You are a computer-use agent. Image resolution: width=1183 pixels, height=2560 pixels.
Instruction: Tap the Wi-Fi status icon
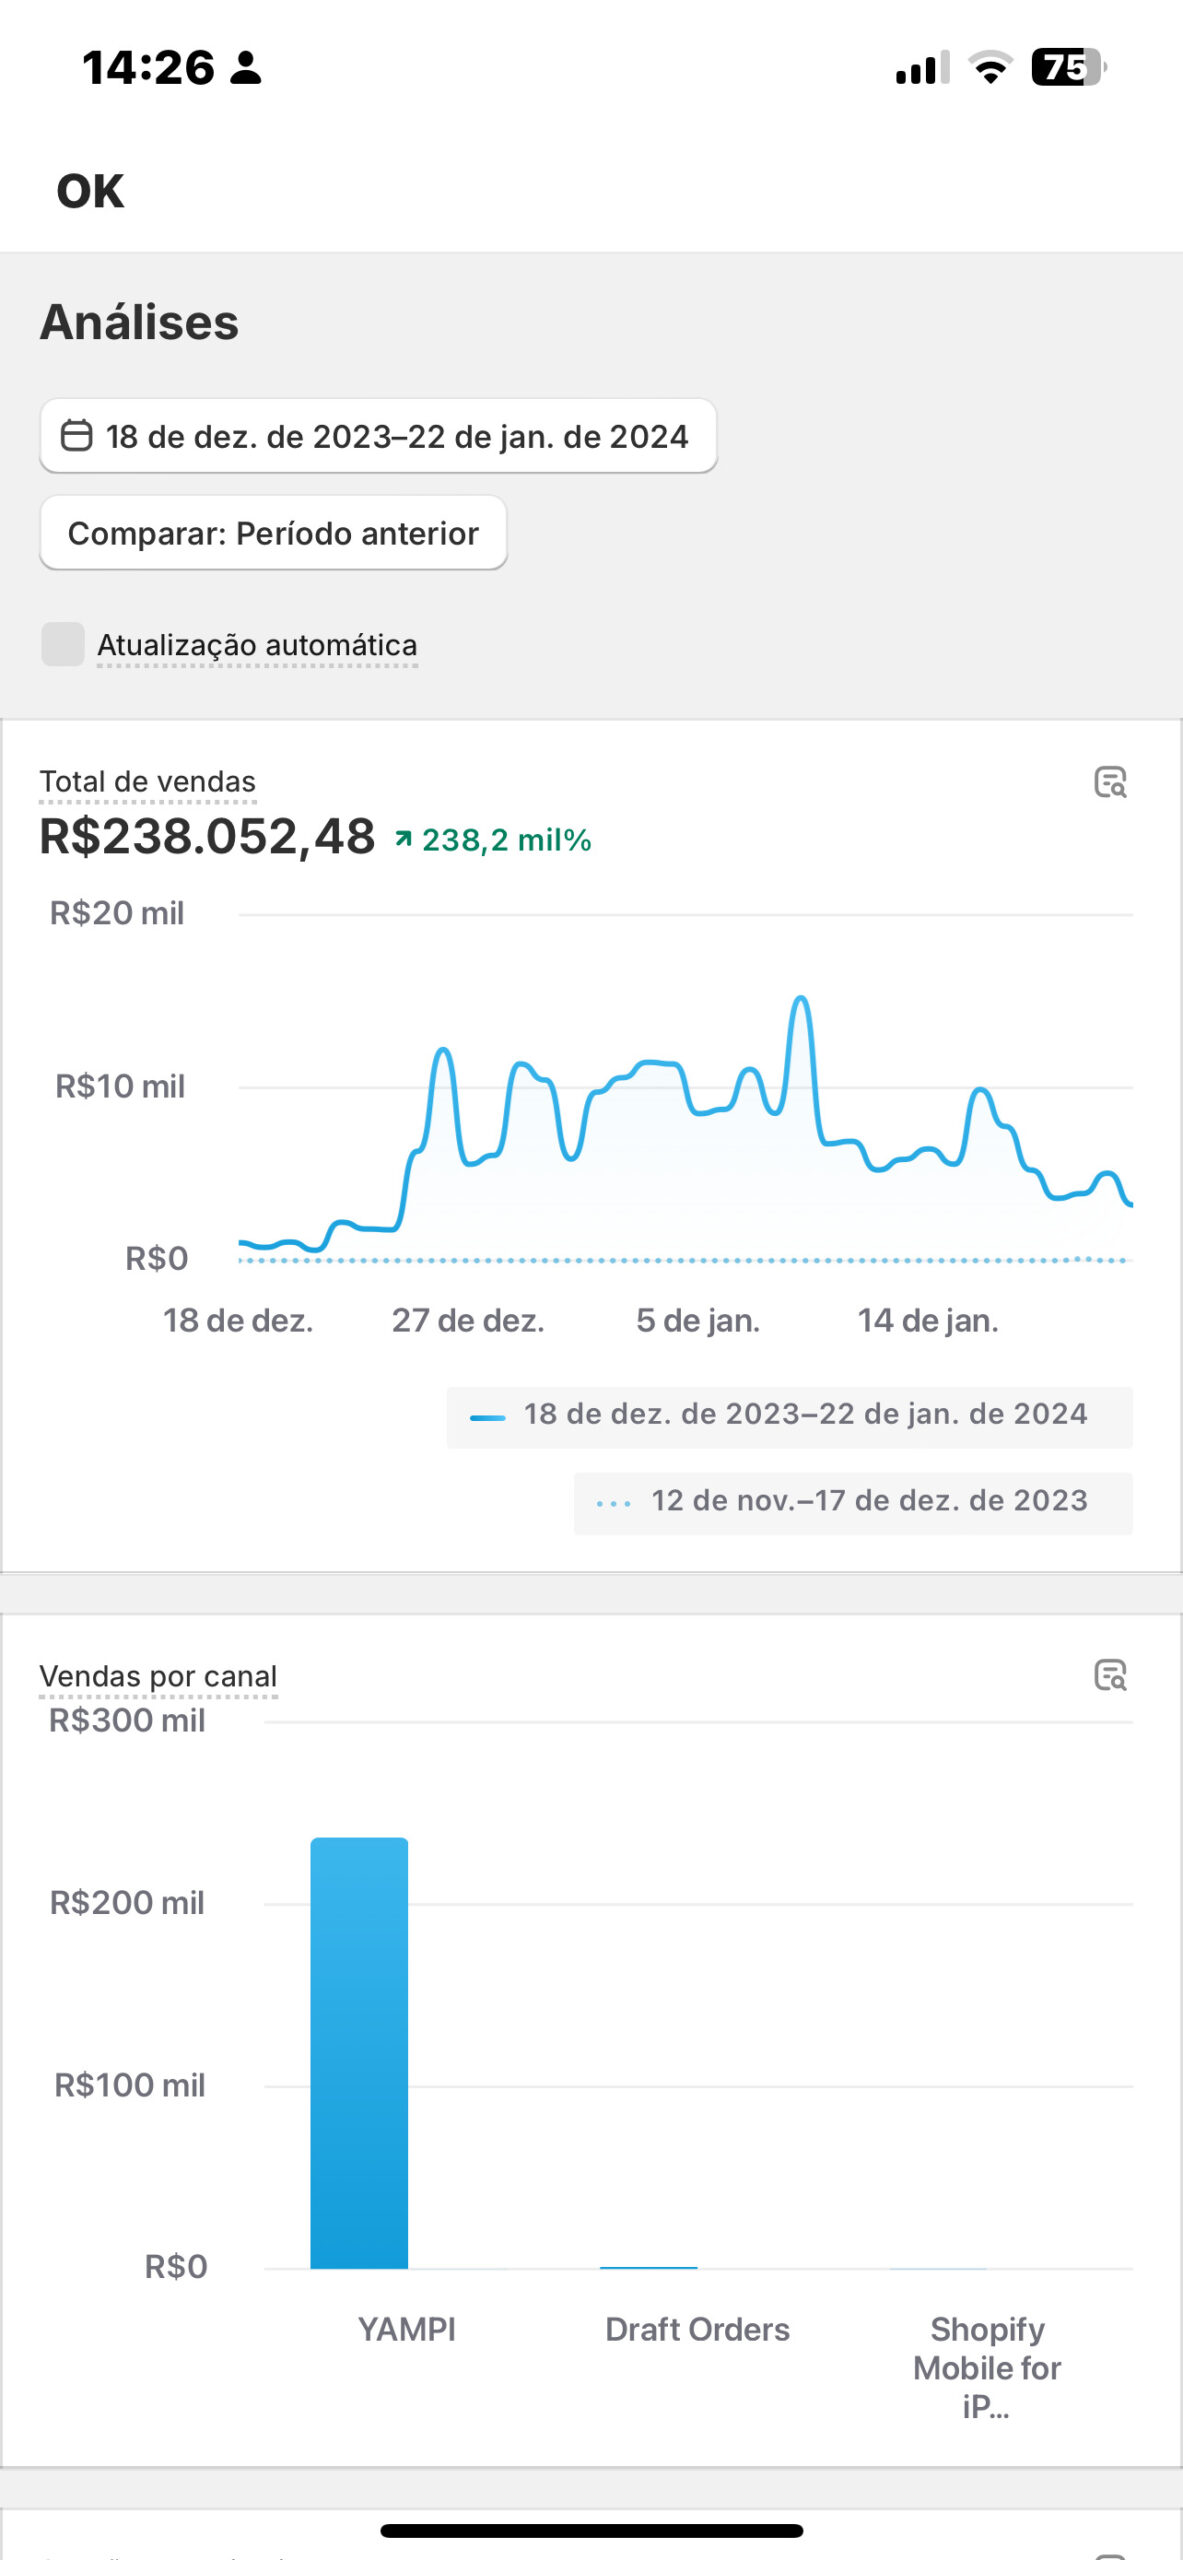point(989,68)
